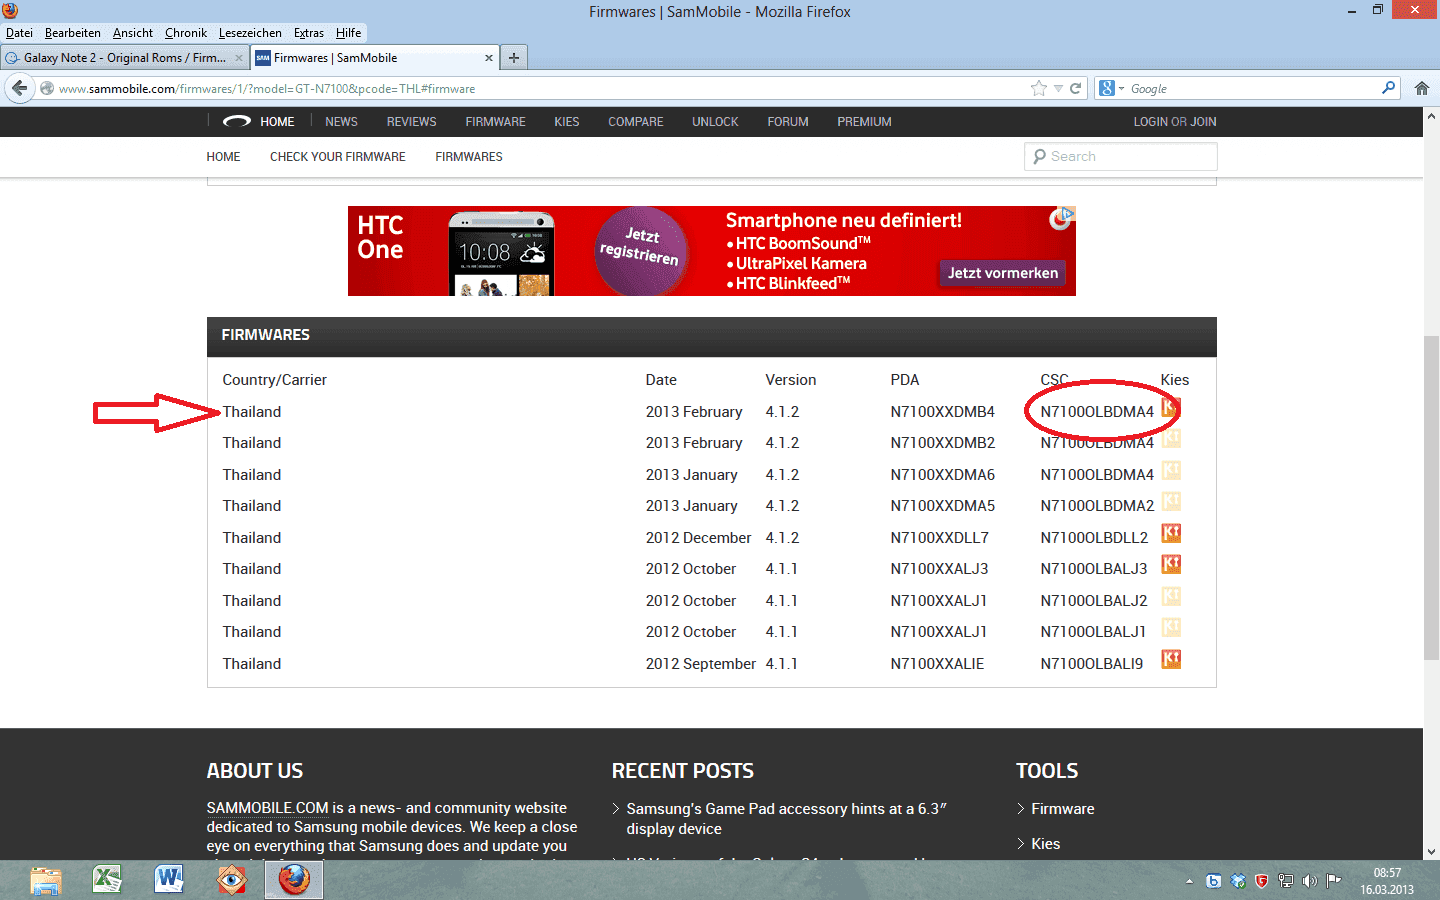Viewport: 1440px width, 900px height.
Task: Reload the page using the refresh icon
Action: (1076, 88)
